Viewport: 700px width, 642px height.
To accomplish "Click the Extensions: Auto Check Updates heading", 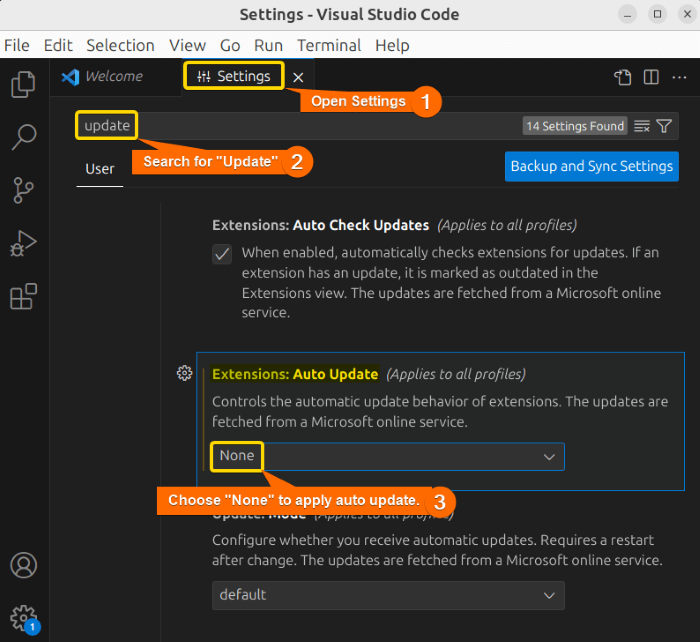I will (321, 225).
